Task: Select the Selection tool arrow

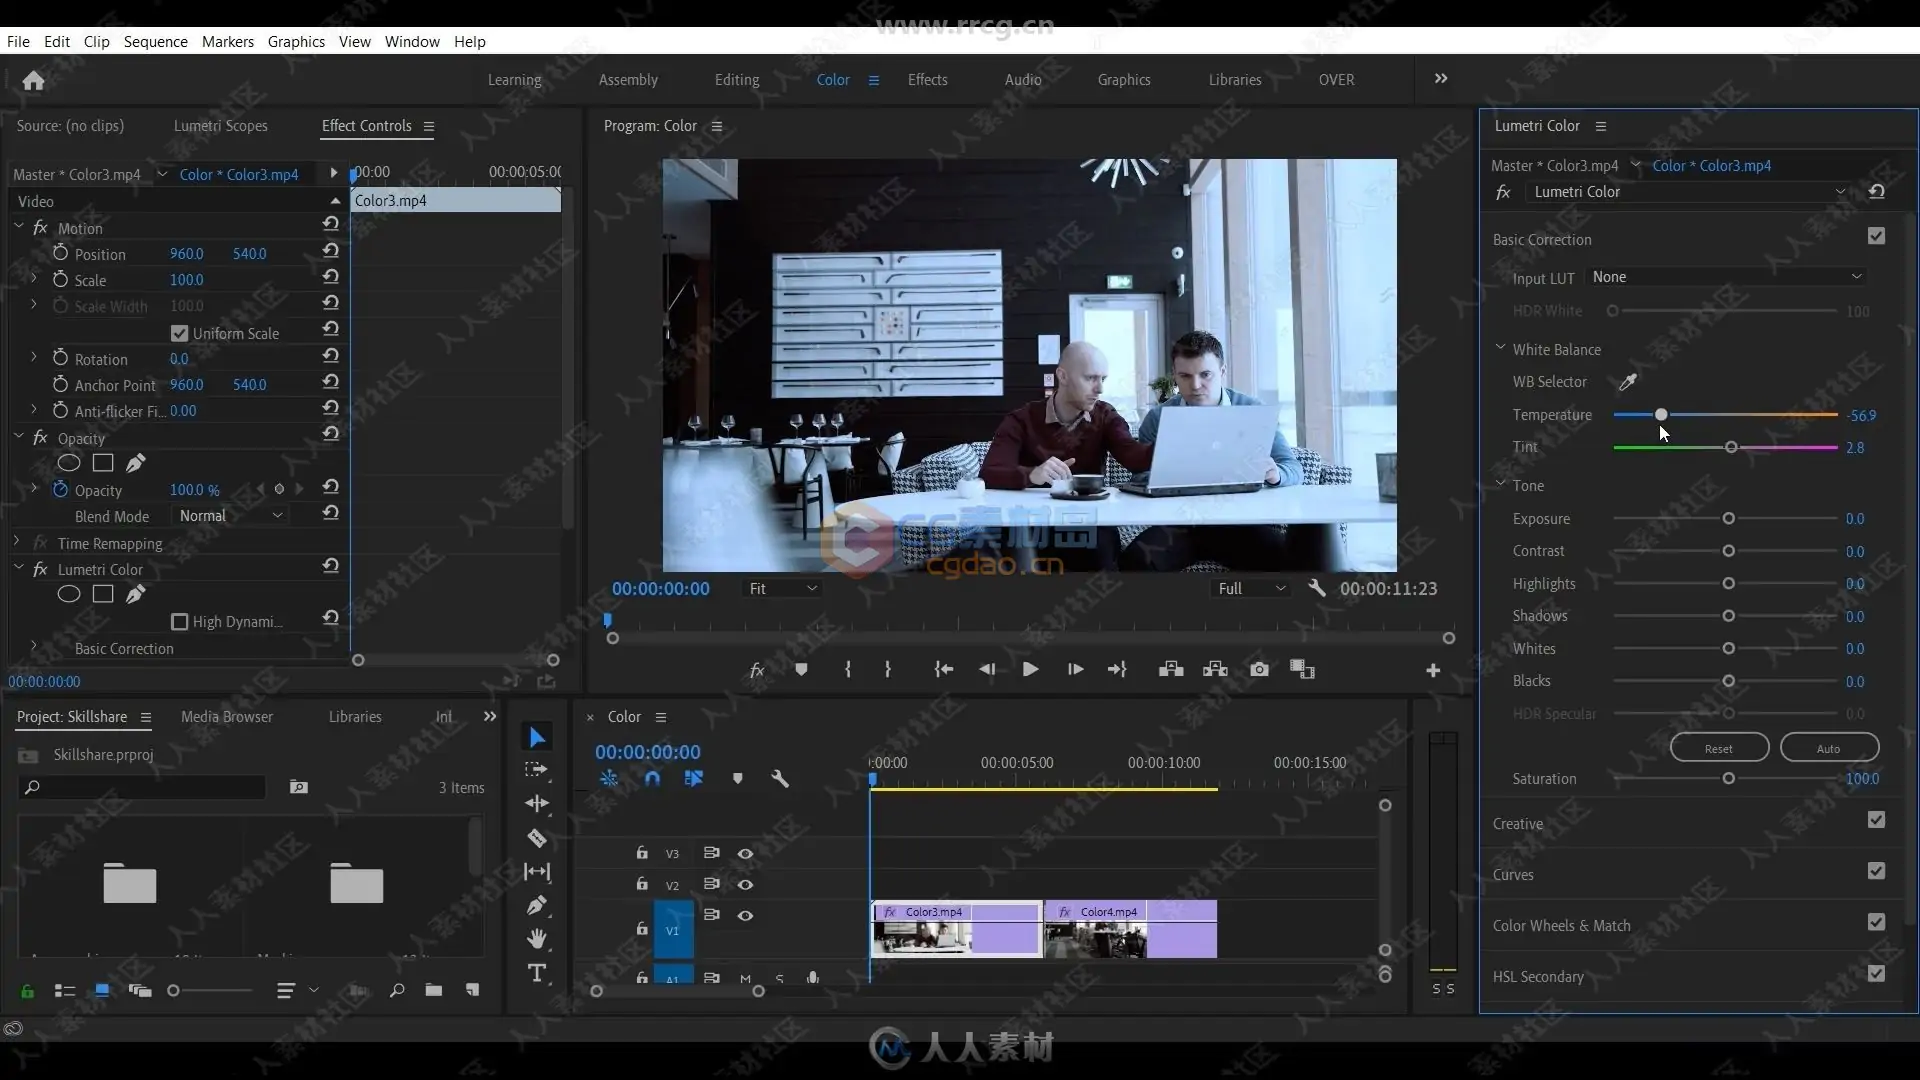Action: [x=537, y=738]
